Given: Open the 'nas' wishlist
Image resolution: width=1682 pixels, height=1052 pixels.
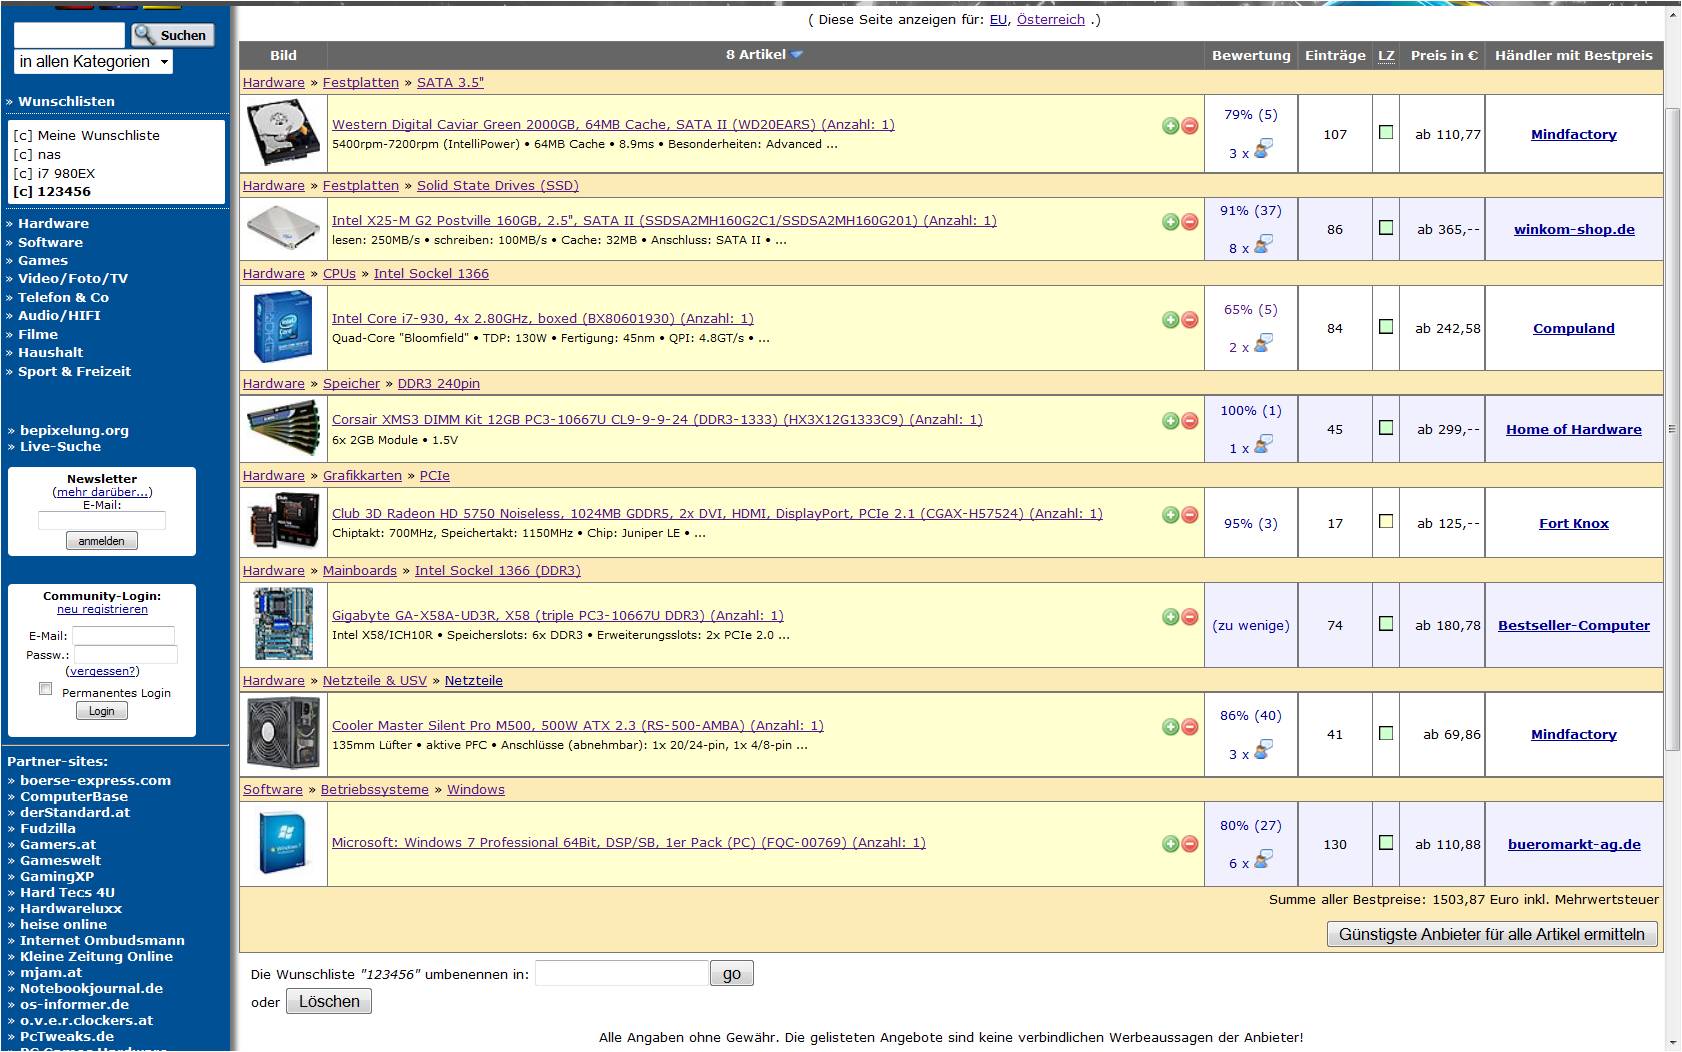Looking at the screenshot, I should [49, 155].
